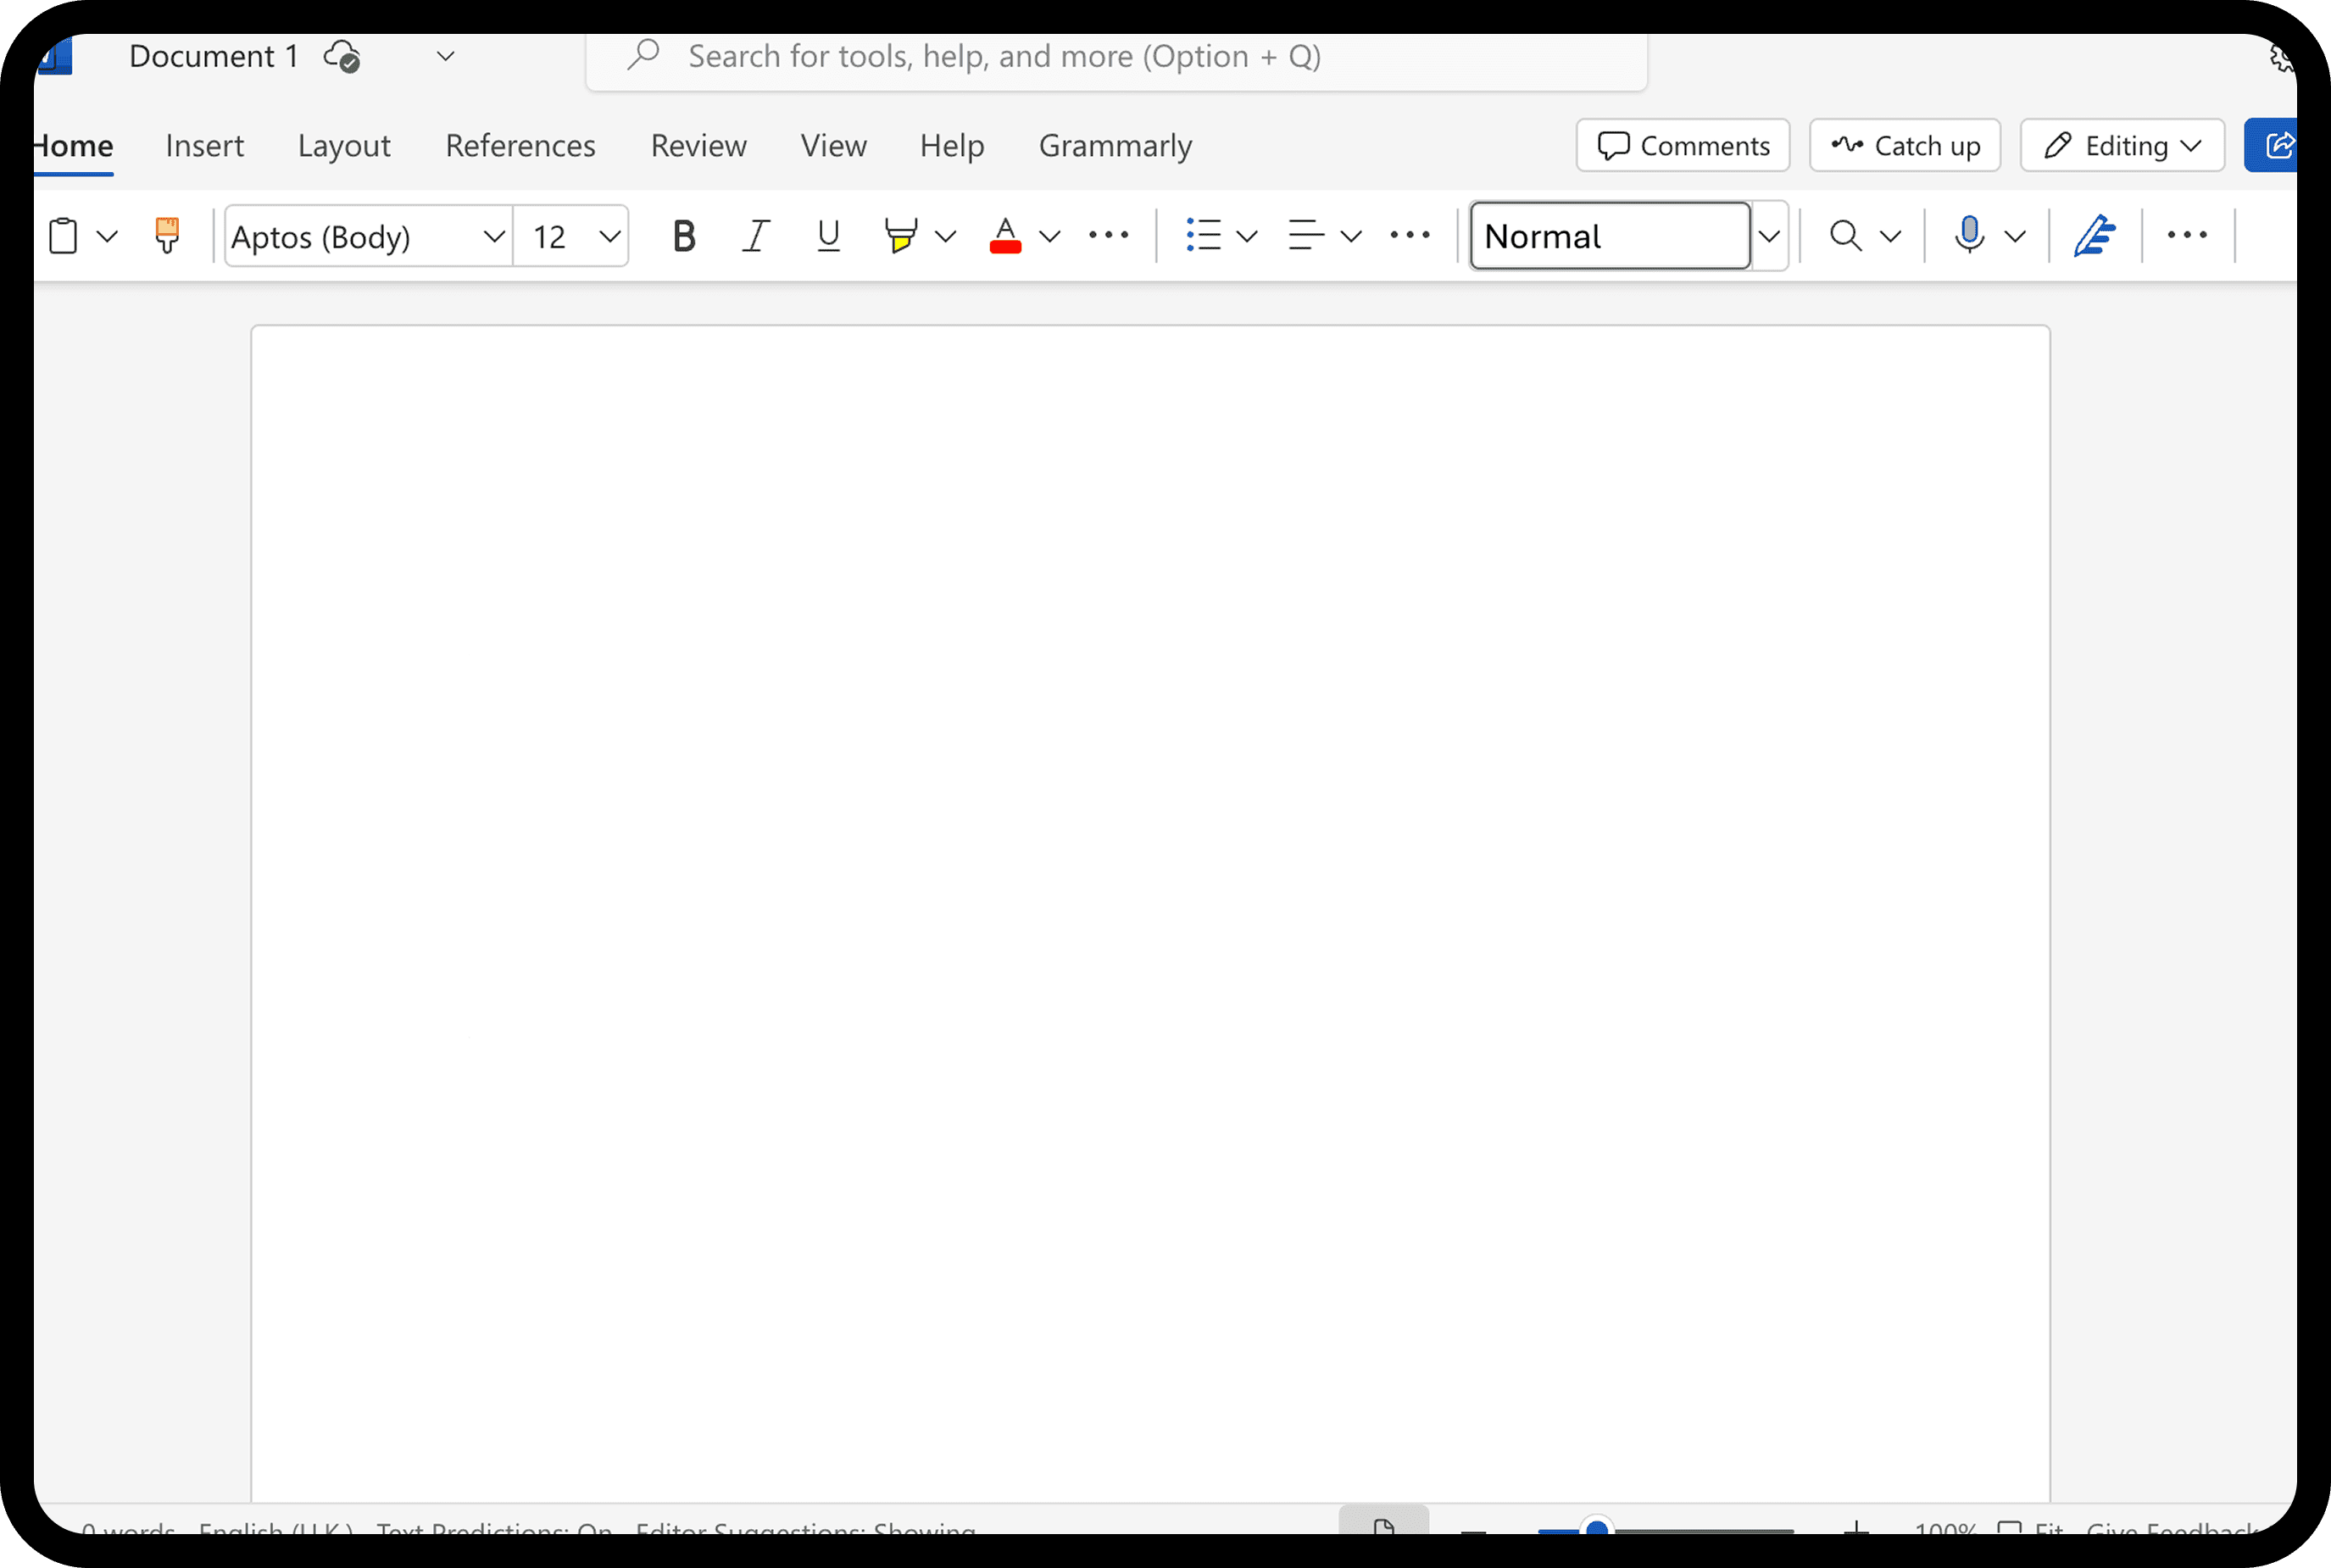Image resolution: width=2331 pixels, height=1568 pixels.
Task: Open the settings gear icon
Action: pos(2282,57)
